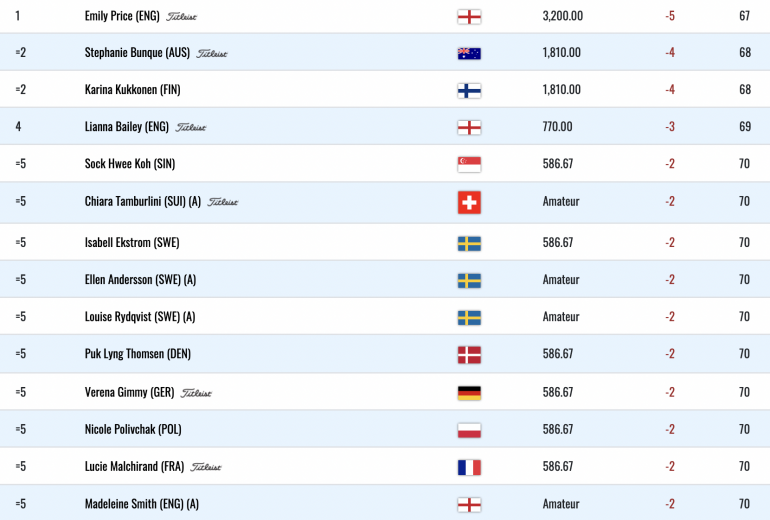Click the French flag for Lucie Malchirand
The image size is (770, 520).
point(469,467)
